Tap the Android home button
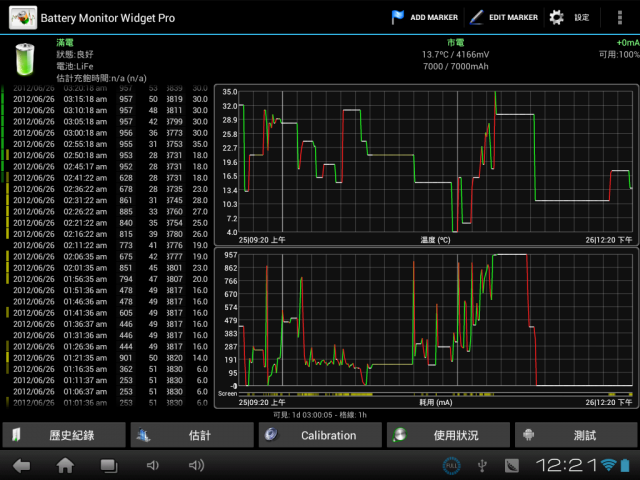 (x=65, y=465)
